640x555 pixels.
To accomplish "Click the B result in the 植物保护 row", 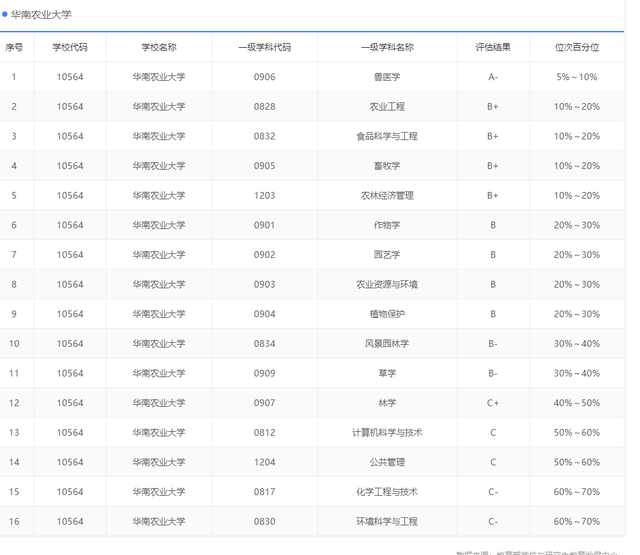I will pos(493,314).
